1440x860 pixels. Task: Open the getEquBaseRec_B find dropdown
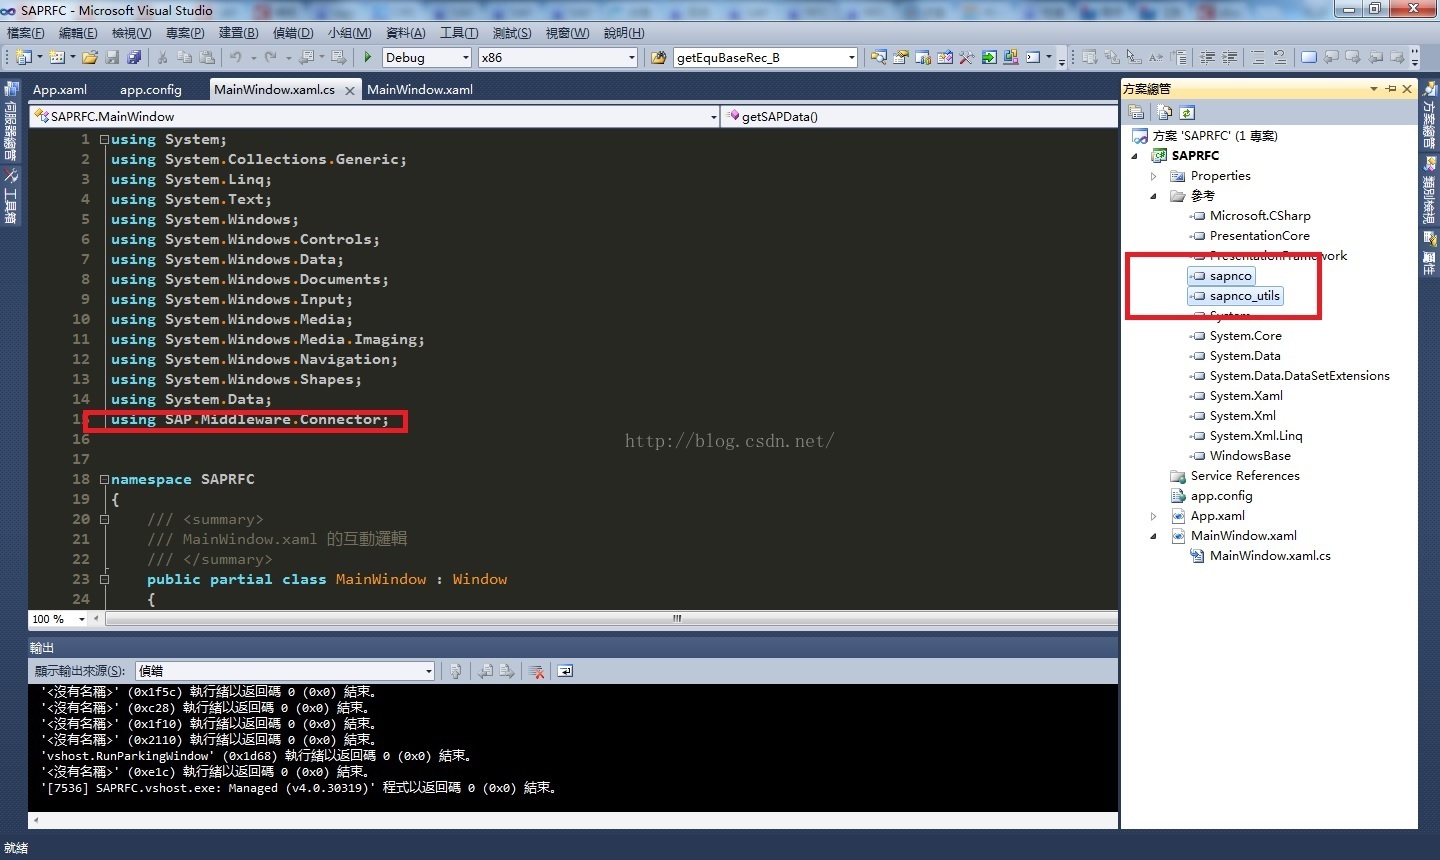tap(851, 58)
